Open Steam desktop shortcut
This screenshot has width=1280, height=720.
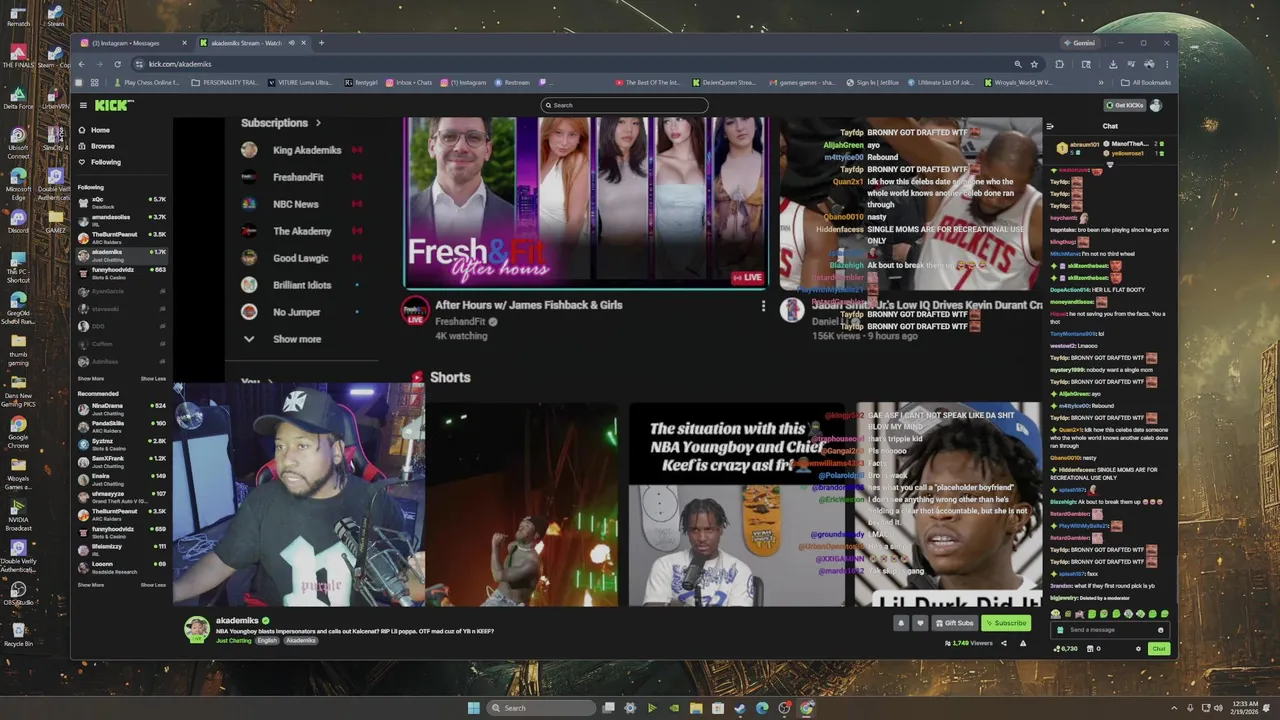pos(56,14)
